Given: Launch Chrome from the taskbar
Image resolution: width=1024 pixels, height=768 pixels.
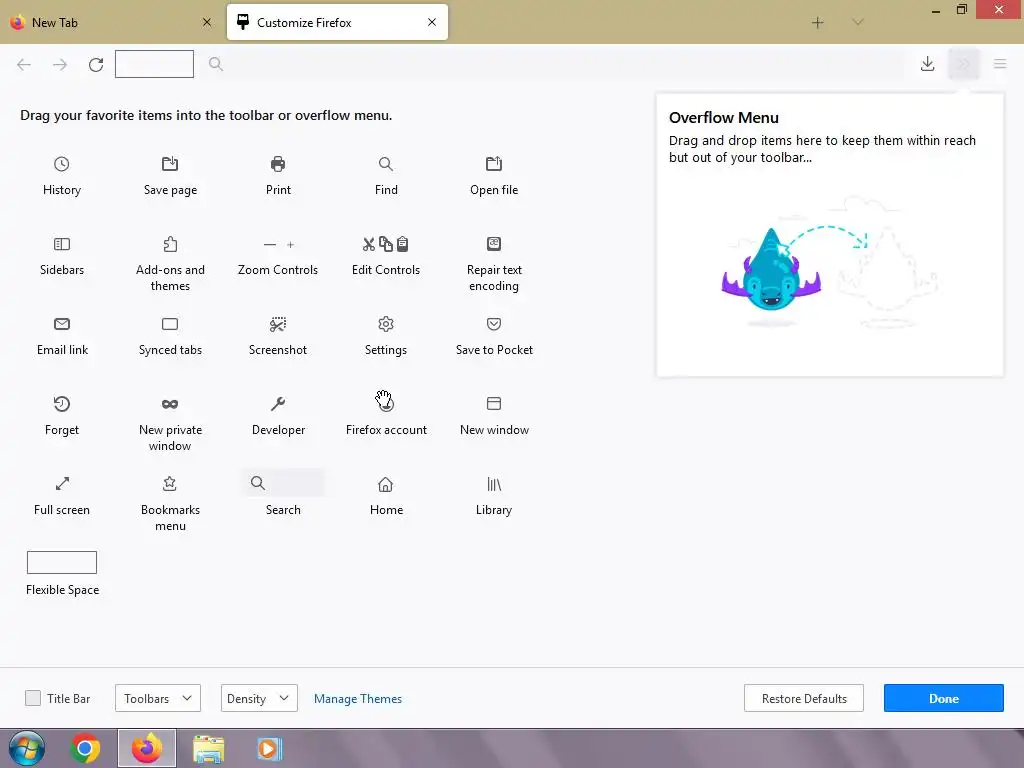Looking at the screenshot, I should pos(85,748).
